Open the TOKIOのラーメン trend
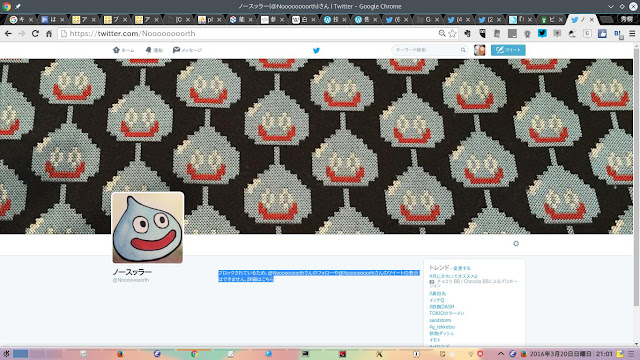The image size is (640, 360). [x=447, y=313]
